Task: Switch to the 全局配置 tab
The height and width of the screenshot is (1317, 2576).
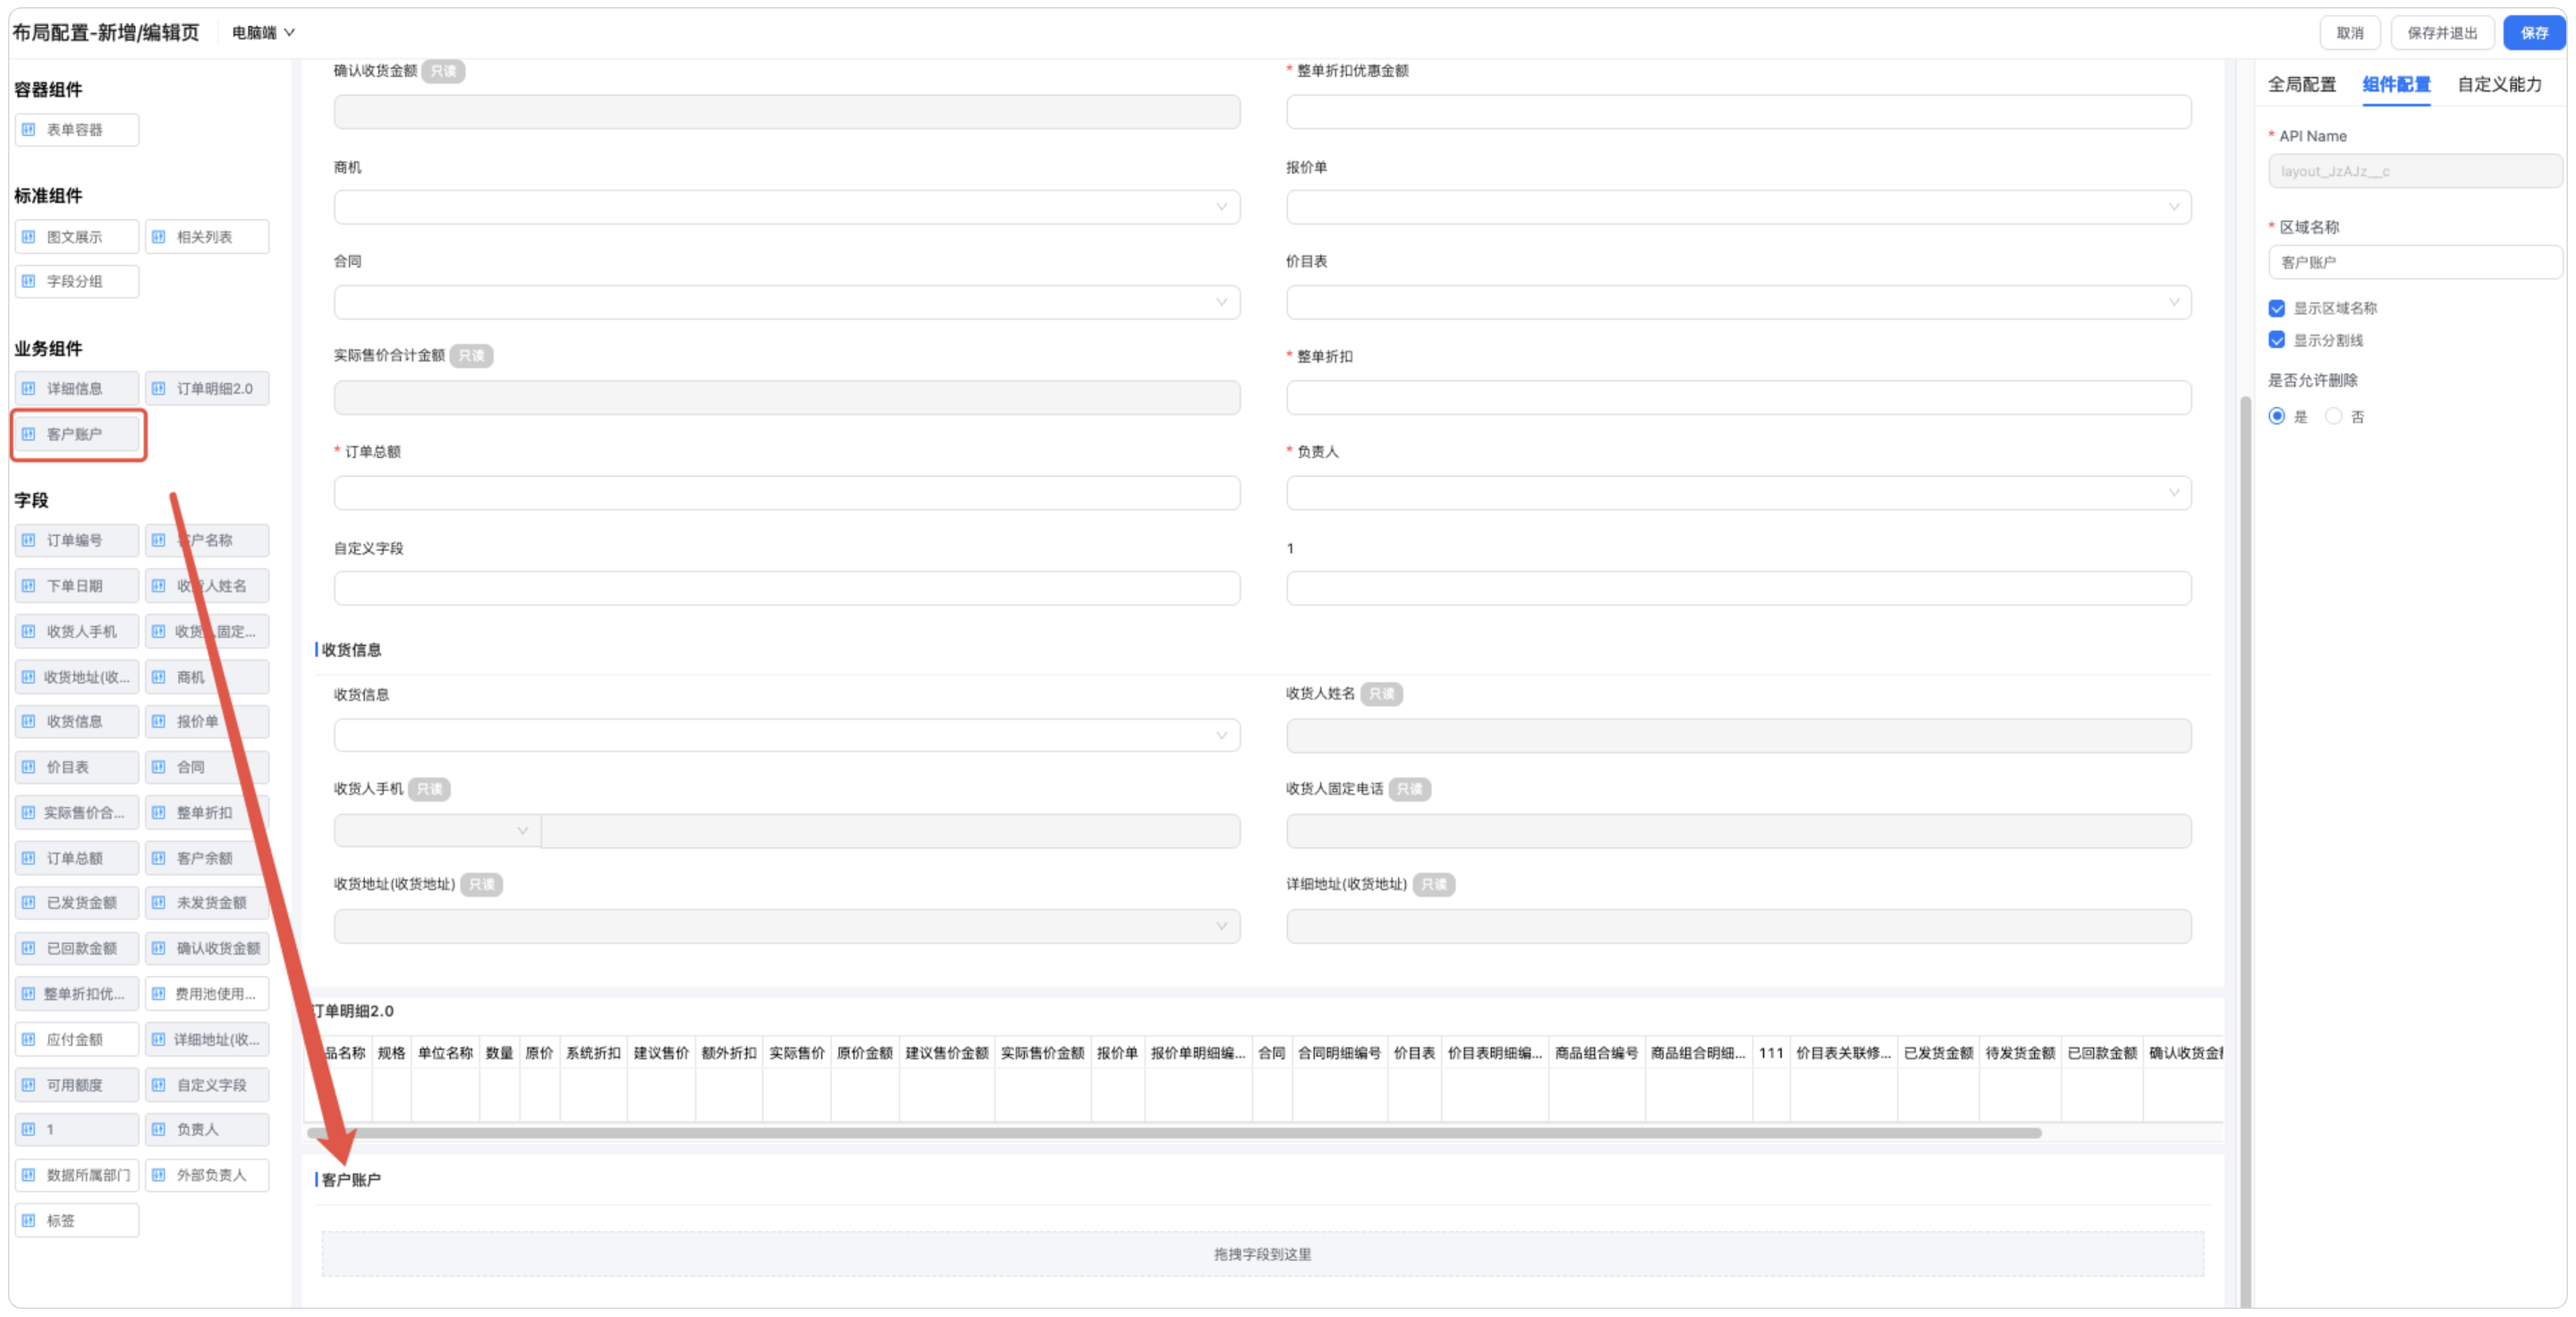Action: (x=2301, y=85)
